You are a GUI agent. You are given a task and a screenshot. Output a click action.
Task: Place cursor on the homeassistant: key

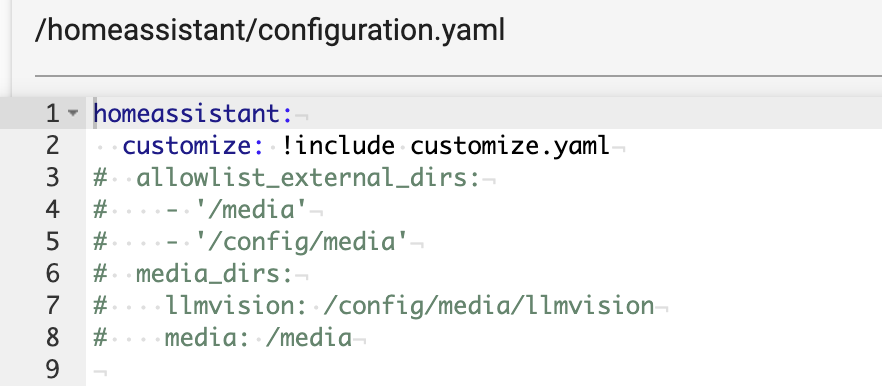(194, 114)
